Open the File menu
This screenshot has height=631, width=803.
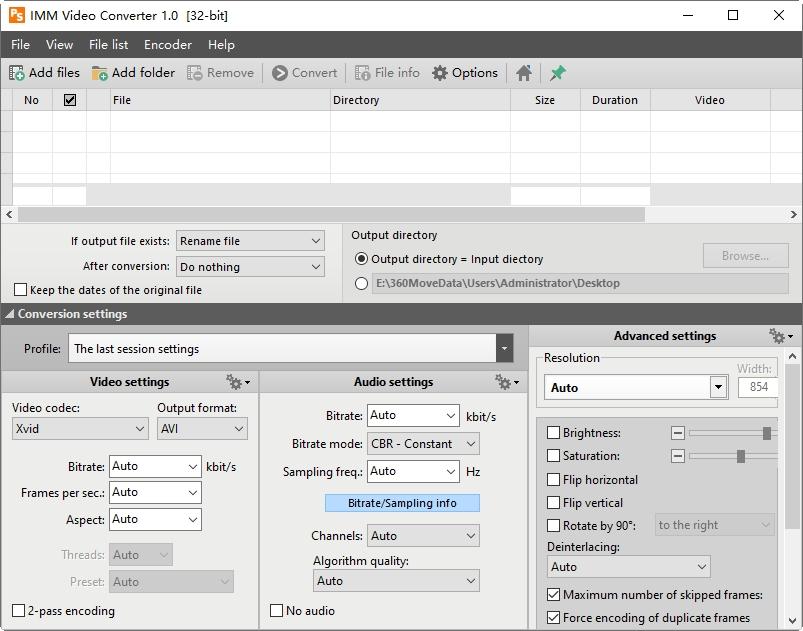tap(20, 45)
